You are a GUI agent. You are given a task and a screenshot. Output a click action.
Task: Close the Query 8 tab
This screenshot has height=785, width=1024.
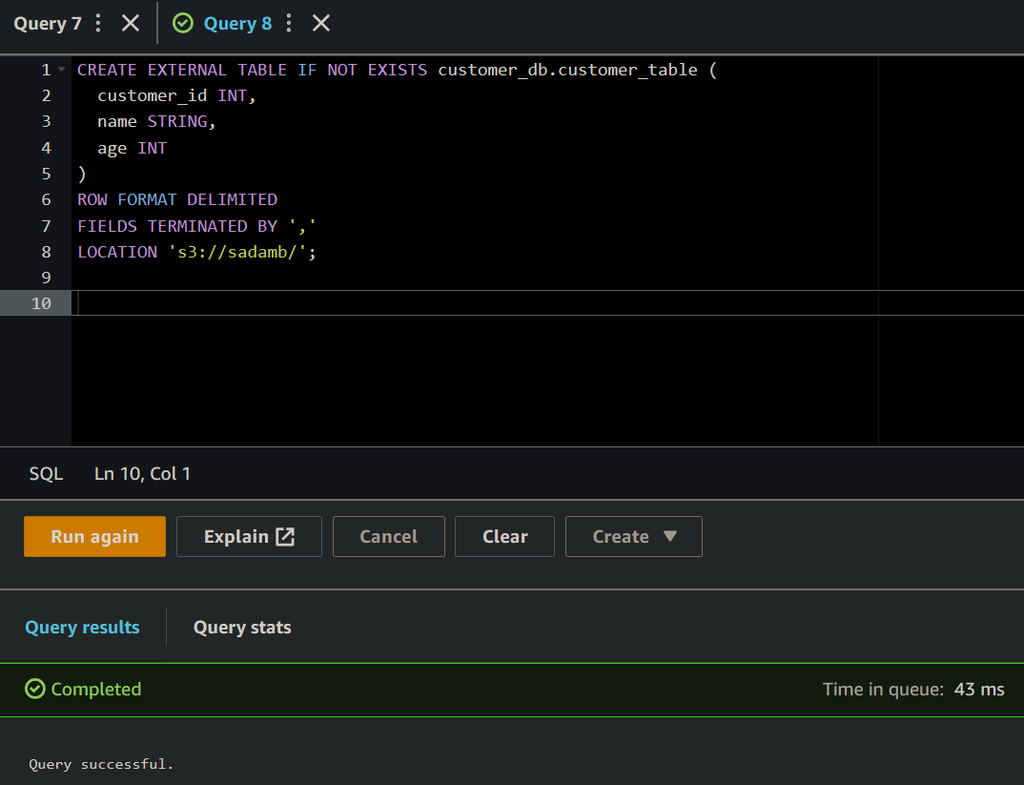(x=320, y=23)
